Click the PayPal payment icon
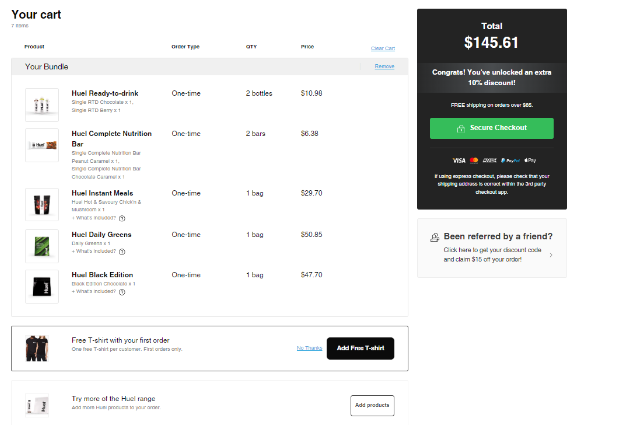Screen dimensions: 624x439 [x=509, y=160]
